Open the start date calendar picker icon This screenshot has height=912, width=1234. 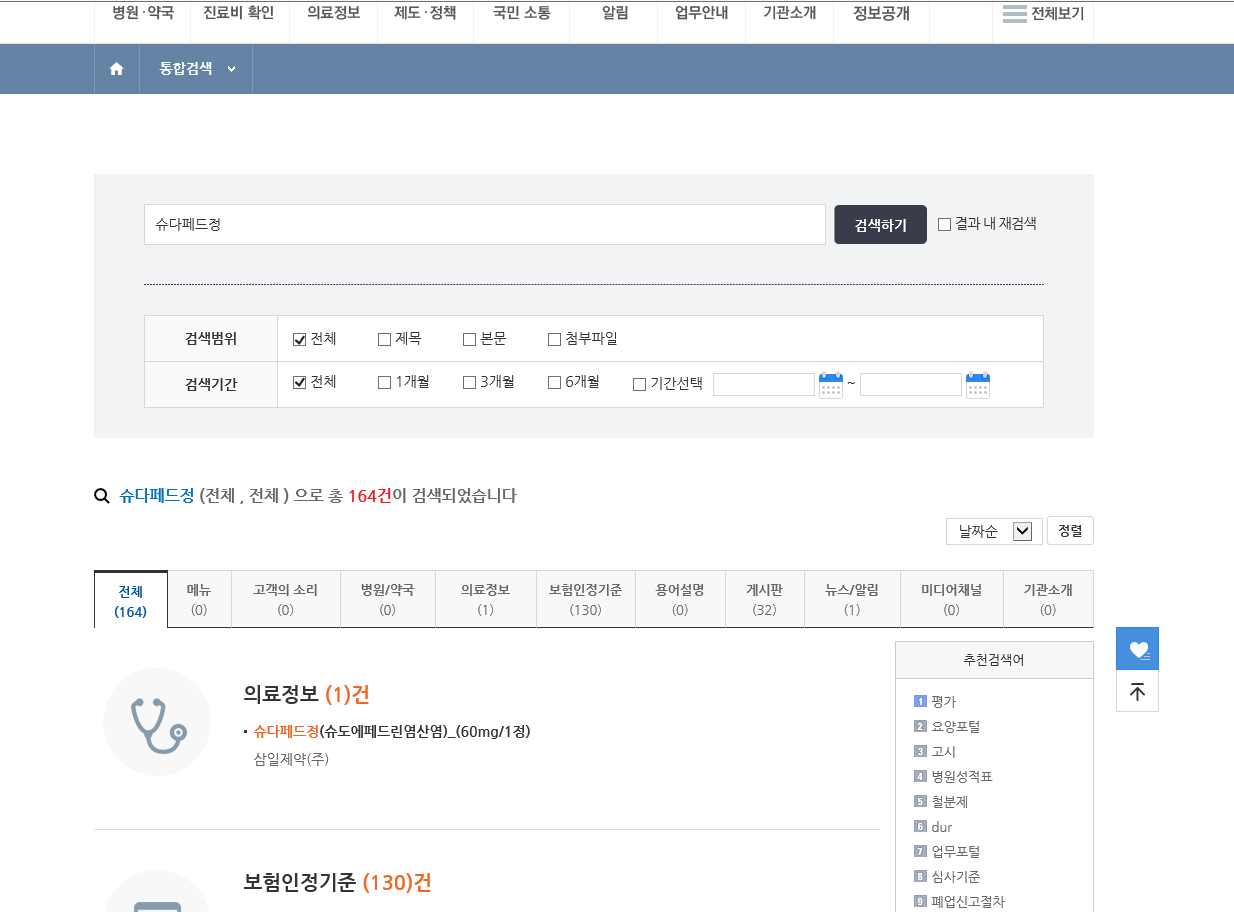click(x=831, y=385)
